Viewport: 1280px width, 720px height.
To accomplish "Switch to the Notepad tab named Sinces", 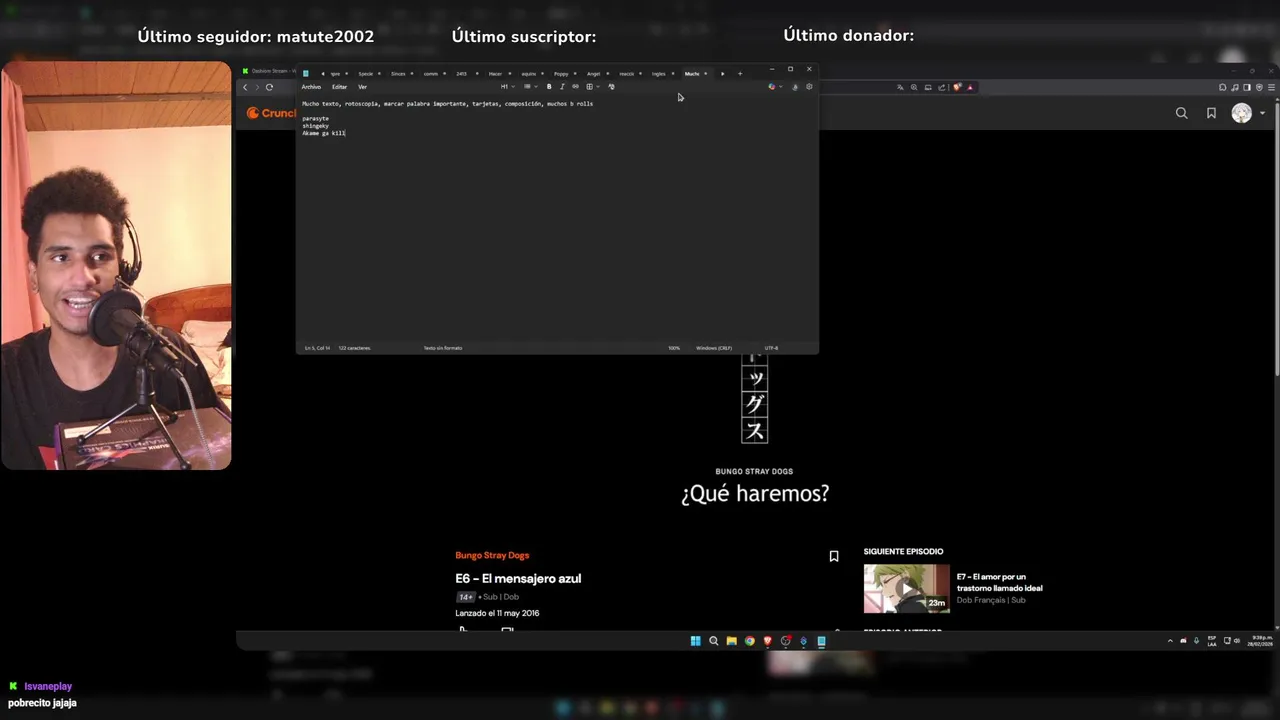I will pyautogui.click(x=398, y=73).
